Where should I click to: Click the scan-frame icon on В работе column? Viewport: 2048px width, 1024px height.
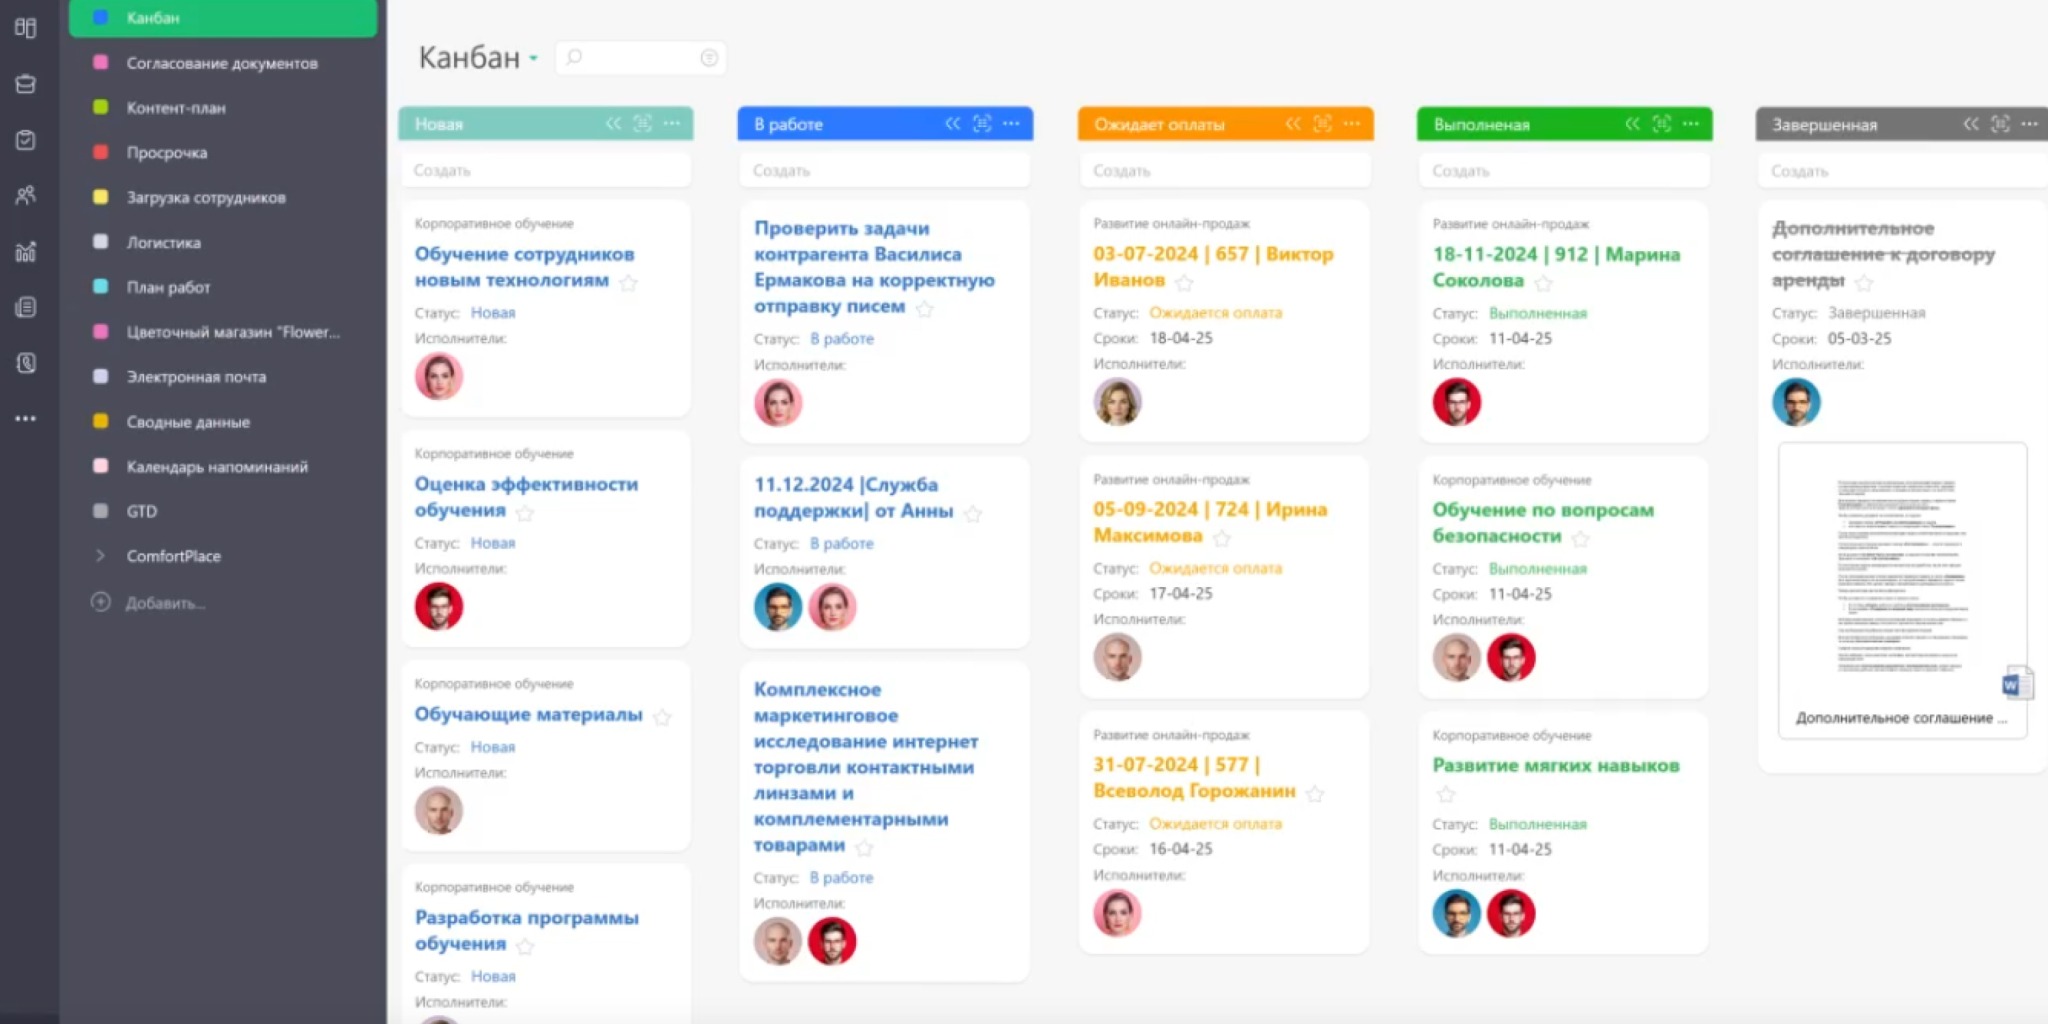pos(982,123)
